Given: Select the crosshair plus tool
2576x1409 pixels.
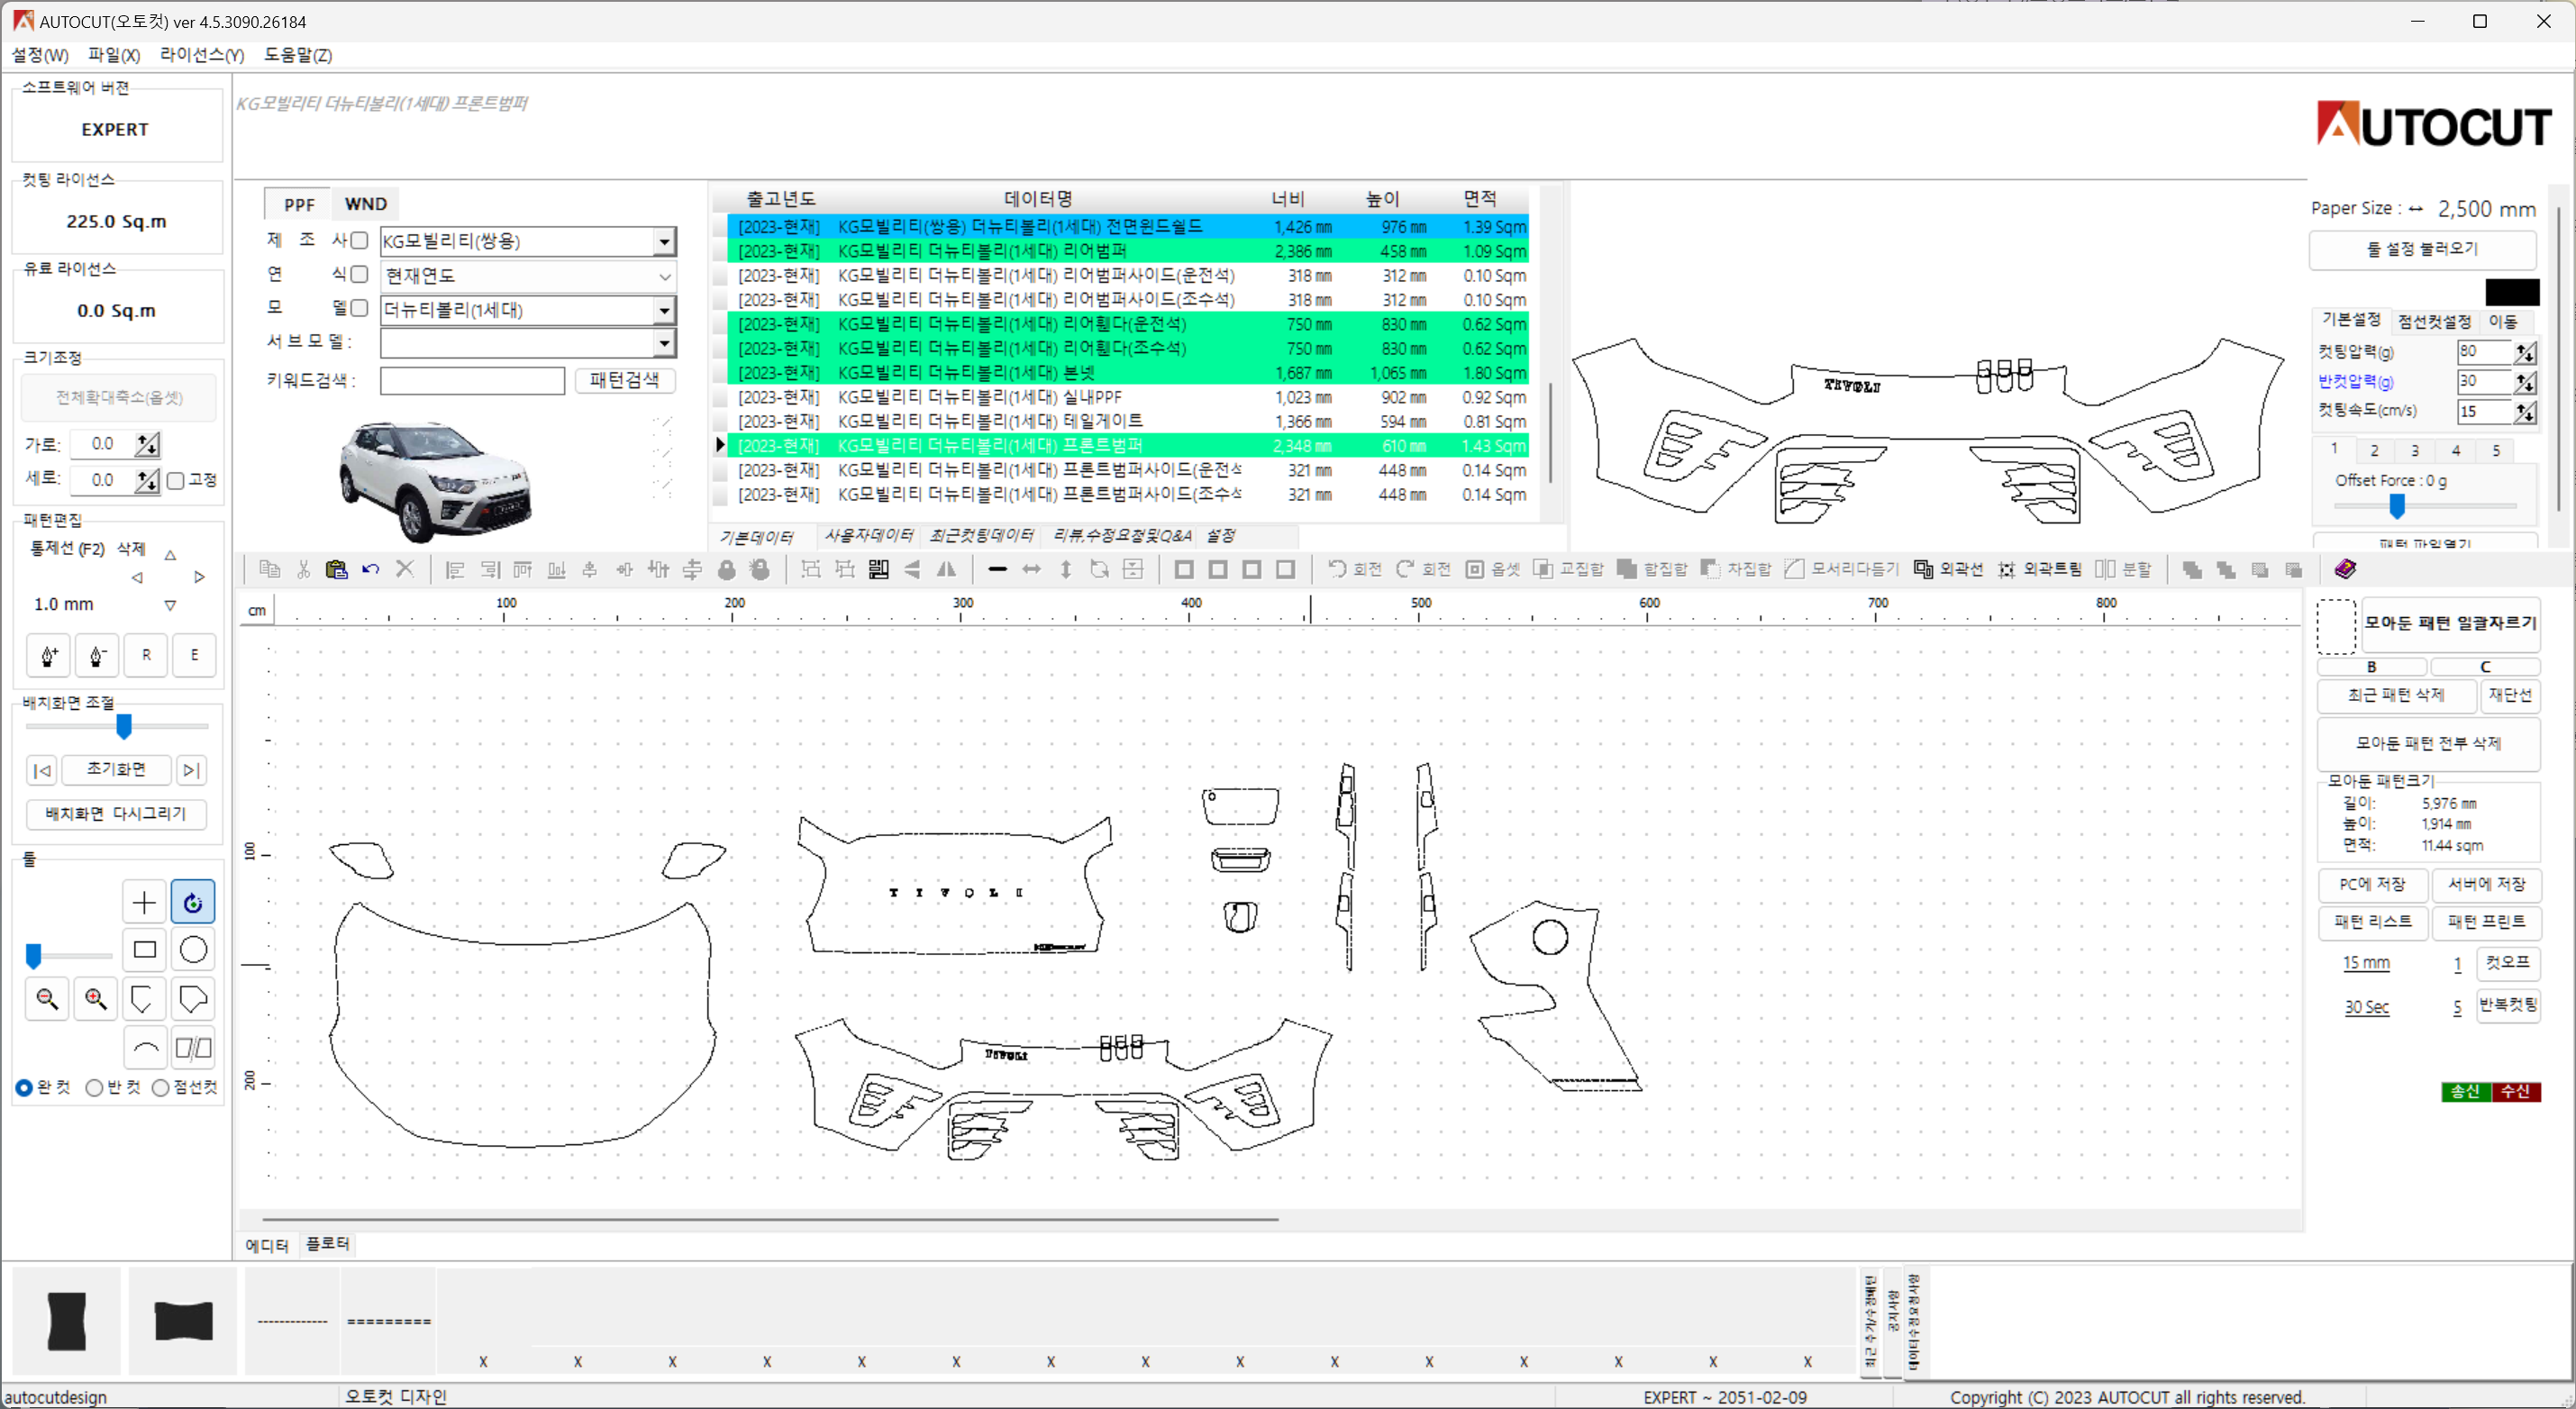Looking at the screenshot, I should [144, 903].
